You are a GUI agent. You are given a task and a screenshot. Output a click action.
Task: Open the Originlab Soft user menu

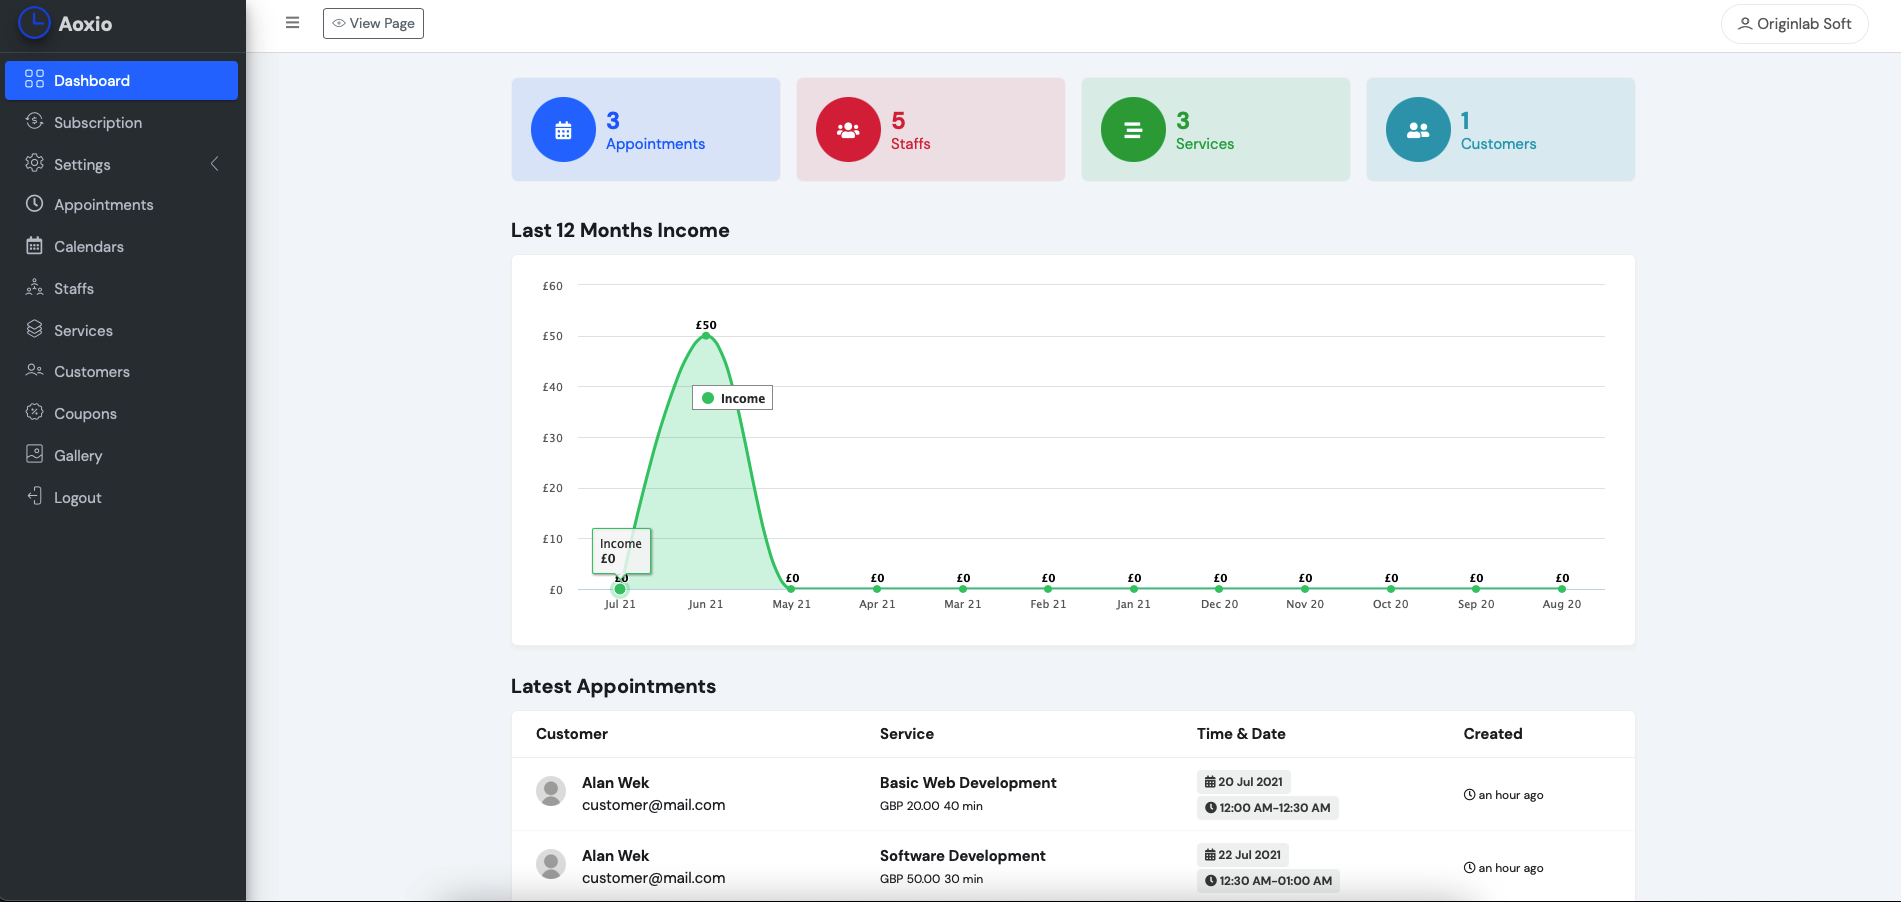(1794, 24)
